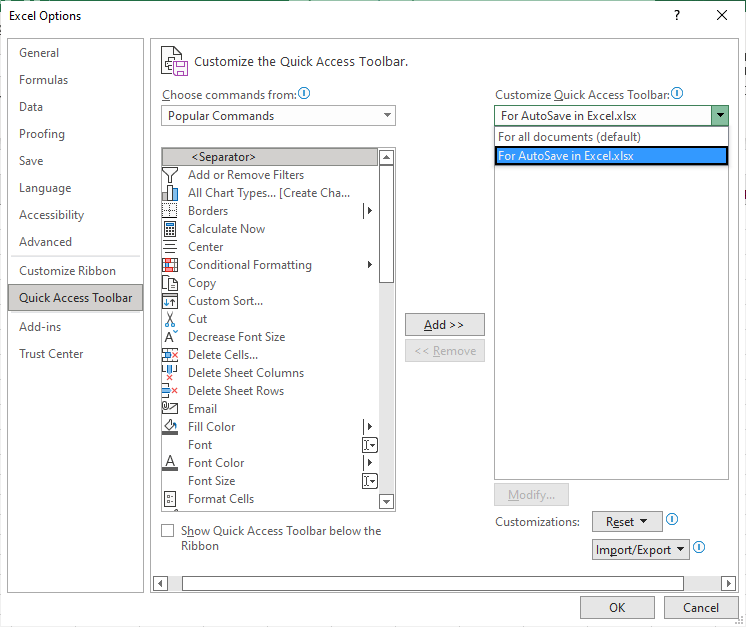746x627 pixels.
Task: Open the Data options category
Action: [75, 107]
